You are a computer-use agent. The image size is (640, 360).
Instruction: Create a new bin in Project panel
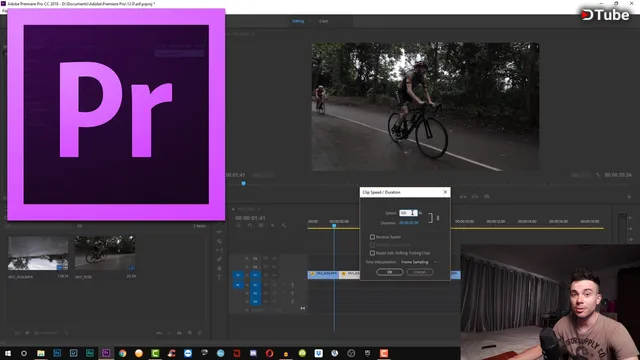(x=180, y=333)
